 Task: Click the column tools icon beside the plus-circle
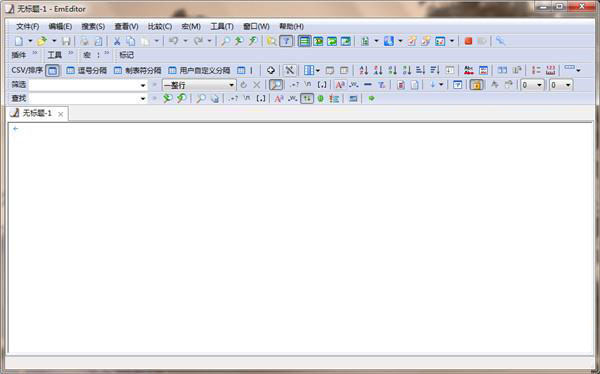(x=289, y=70)
